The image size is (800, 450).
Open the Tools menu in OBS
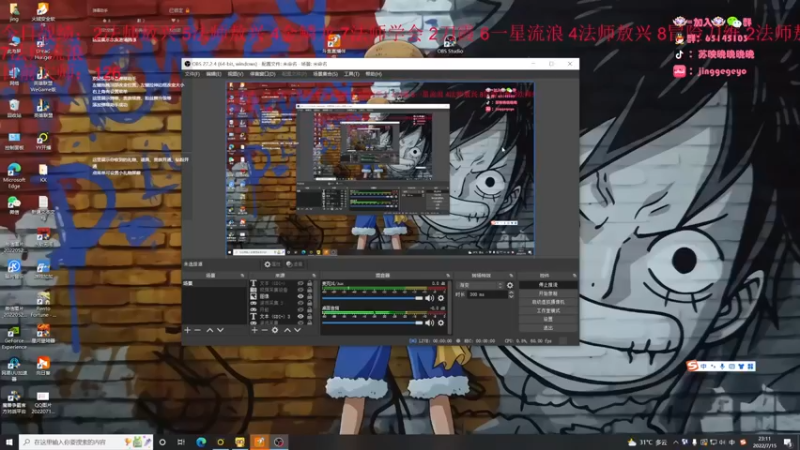click(x=351, y=74)
